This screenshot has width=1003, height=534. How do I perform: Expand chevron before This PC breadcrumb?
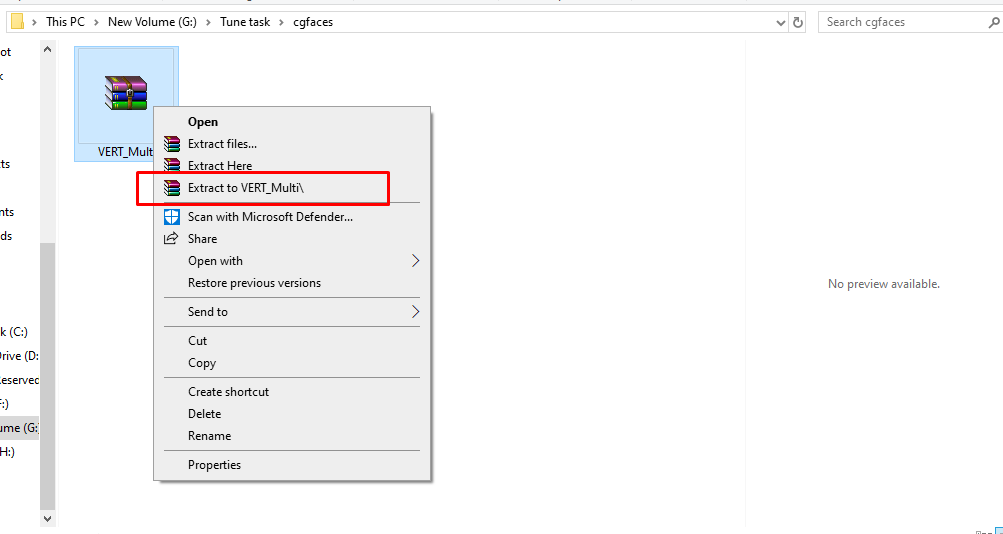pos(35,22)
